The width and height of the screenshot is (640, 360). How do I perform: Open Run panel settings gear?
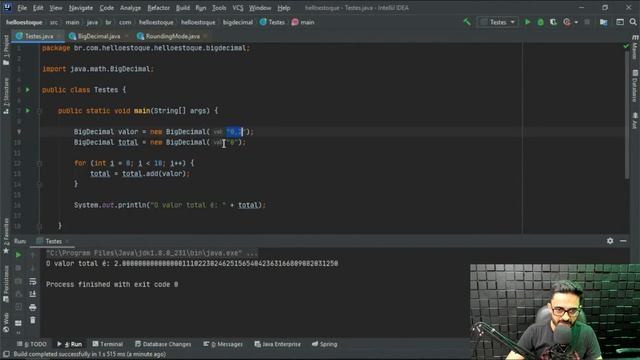[x=610, y=241]
